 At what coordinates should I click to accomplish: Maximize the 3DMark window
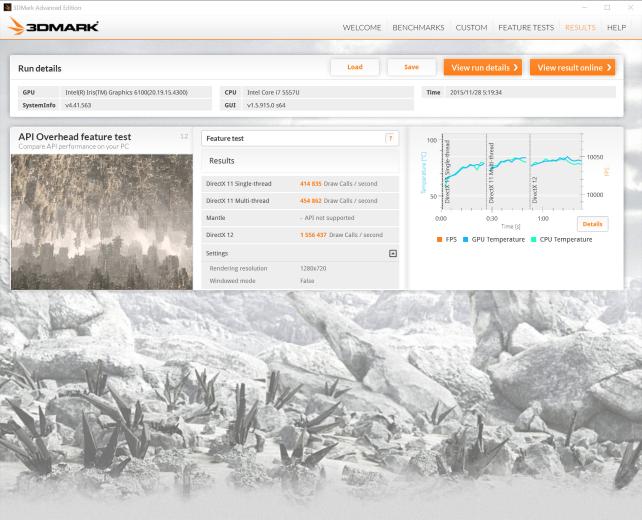607,7
